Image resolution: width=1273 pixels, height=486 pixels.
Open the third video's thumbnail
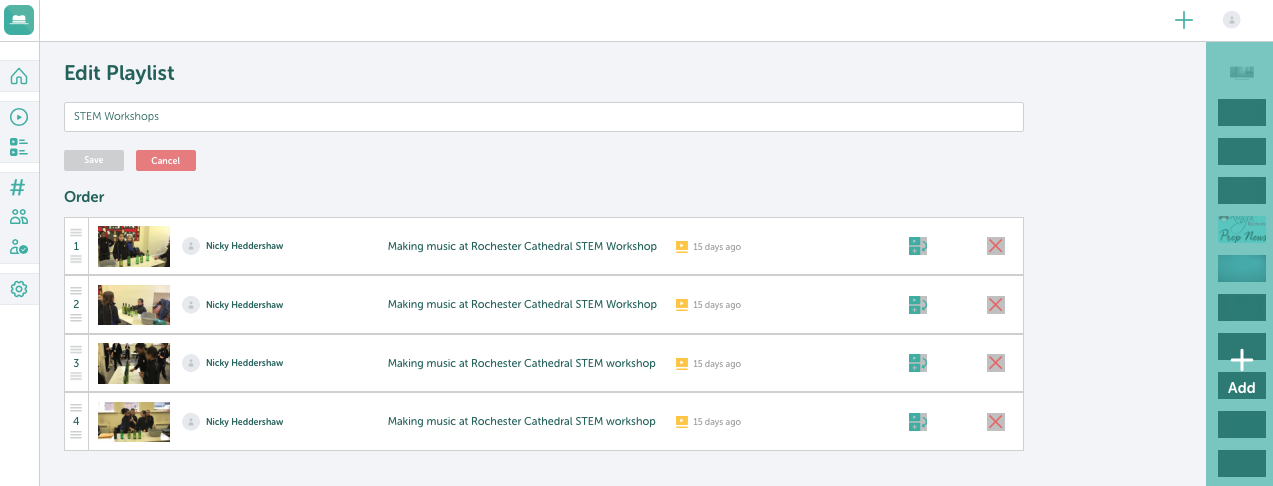tap(134, 363)
